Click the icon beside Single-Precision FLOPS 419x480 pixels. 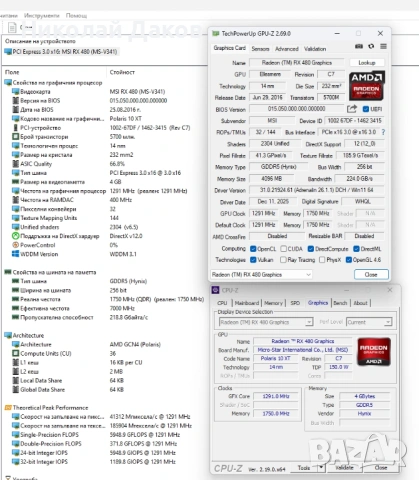click(15, 435)
